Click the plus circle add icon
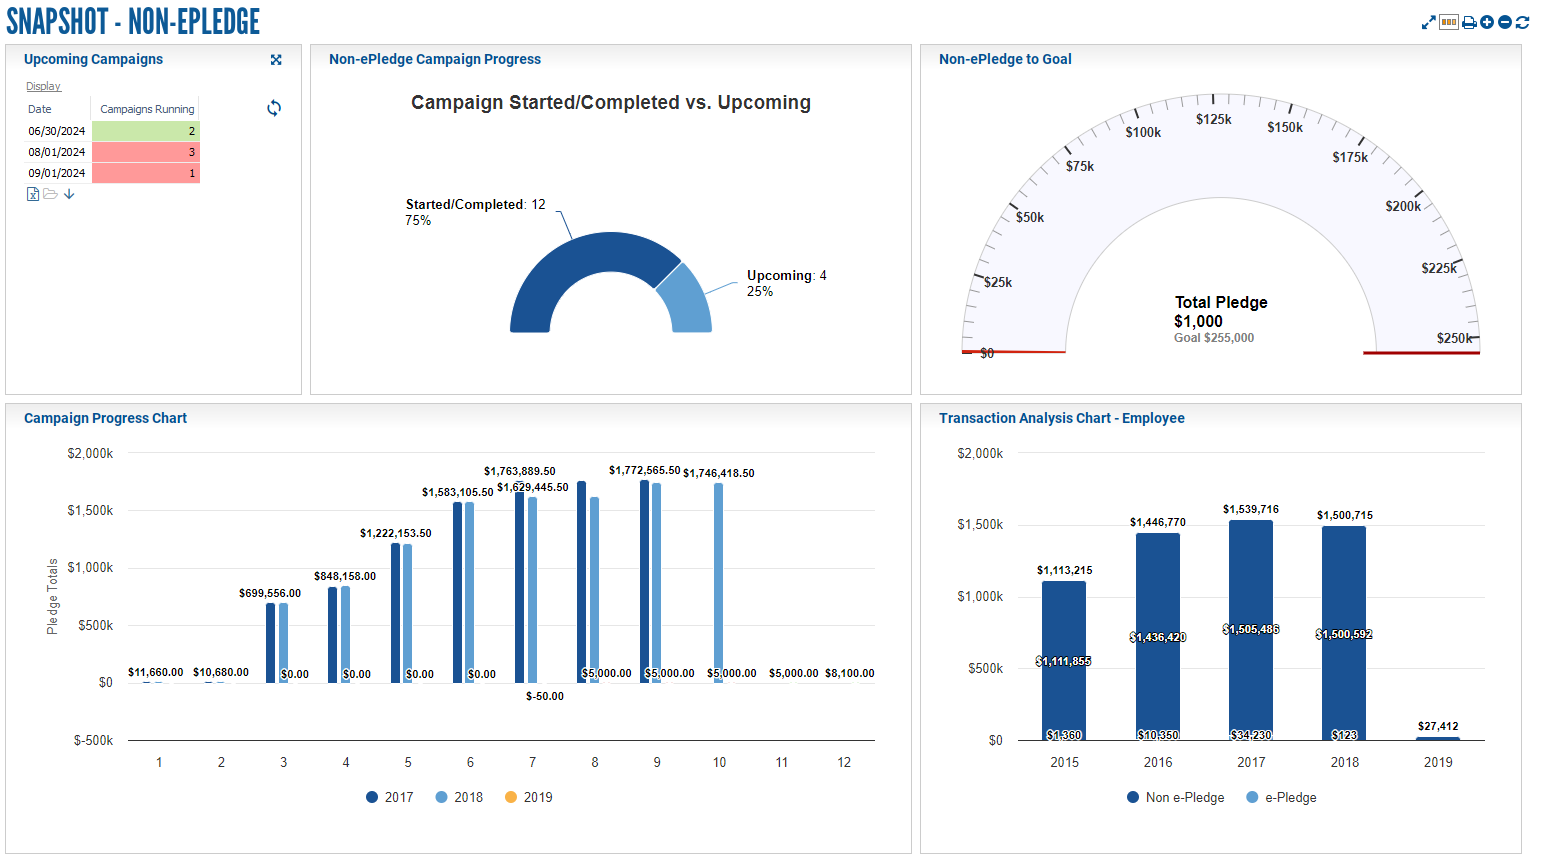 tap(1487, 22)
